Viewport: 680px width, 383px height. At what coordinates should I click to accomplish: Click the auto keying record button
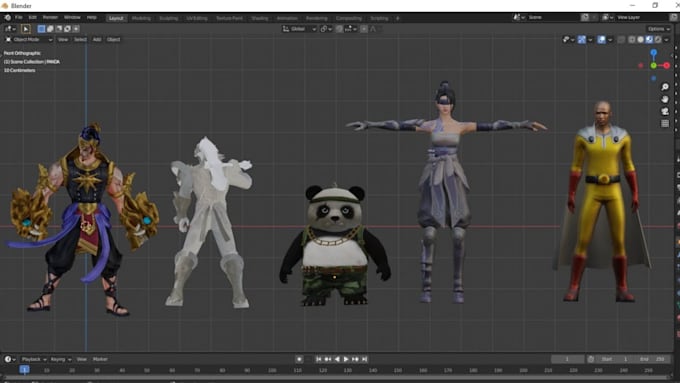click(x=299, y=359)
